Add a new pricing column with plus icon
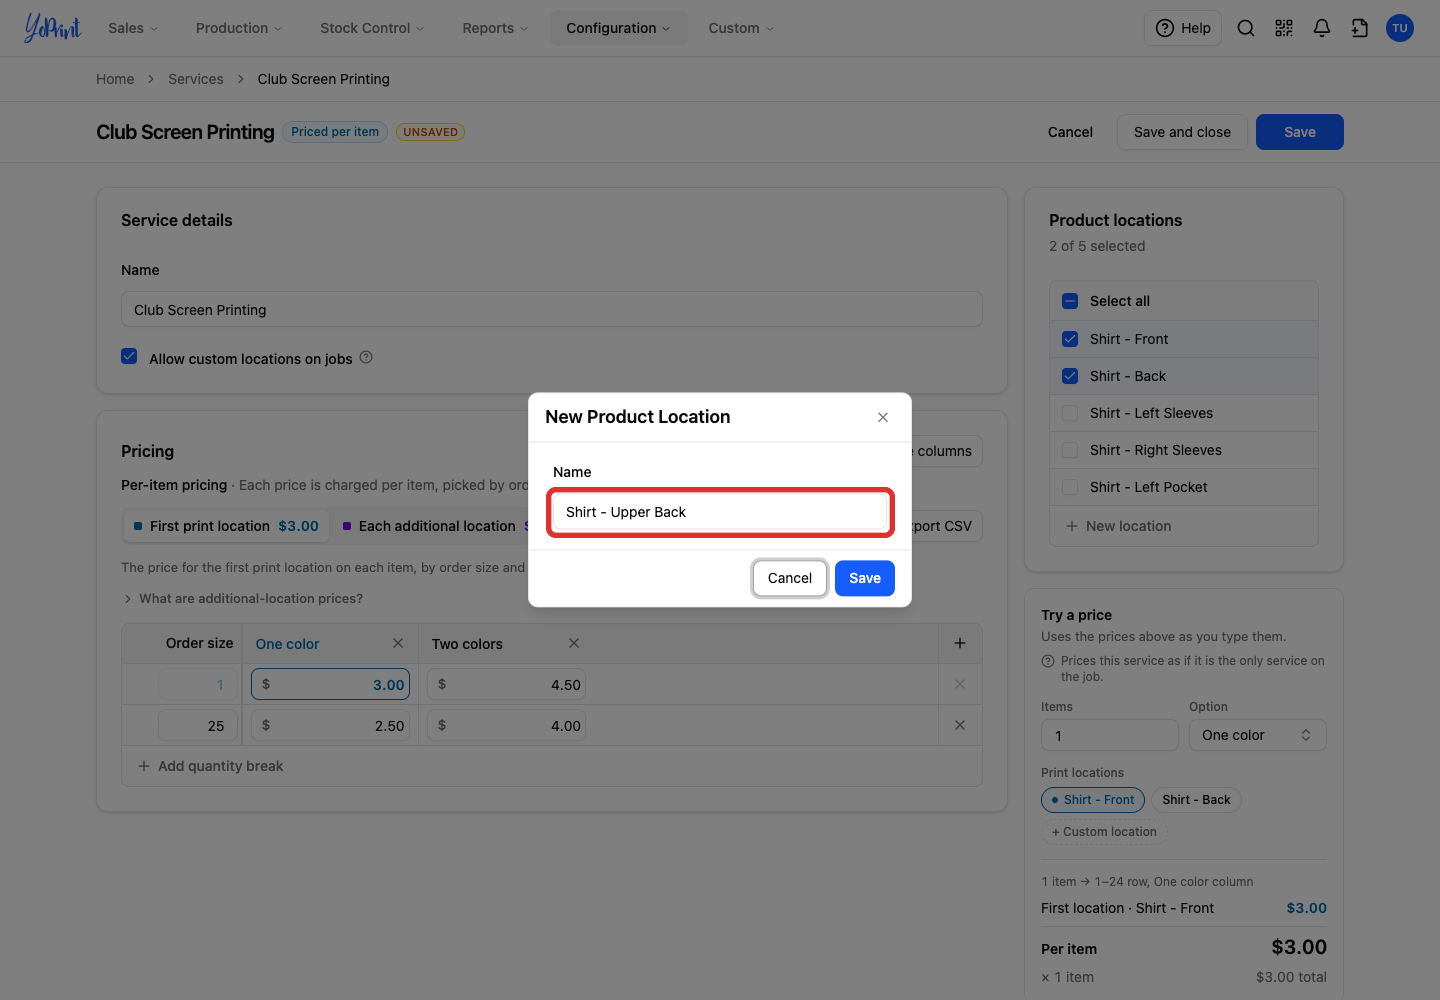 coord(960,643)
